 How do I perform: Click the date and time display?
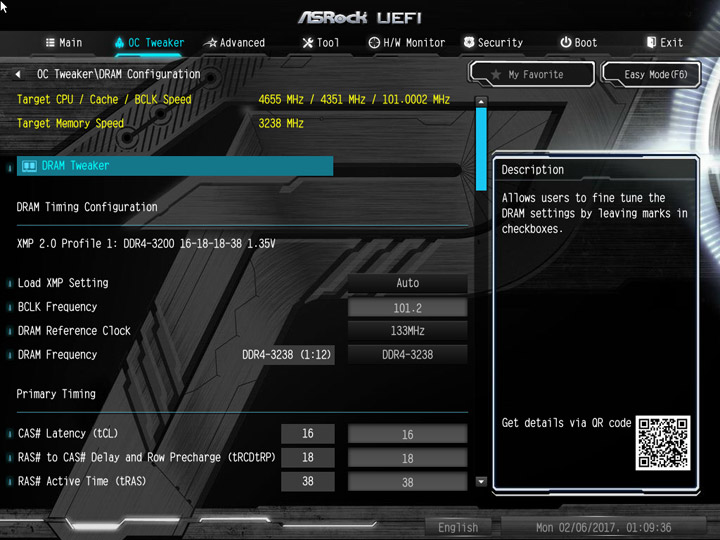(x=603, y=528)
